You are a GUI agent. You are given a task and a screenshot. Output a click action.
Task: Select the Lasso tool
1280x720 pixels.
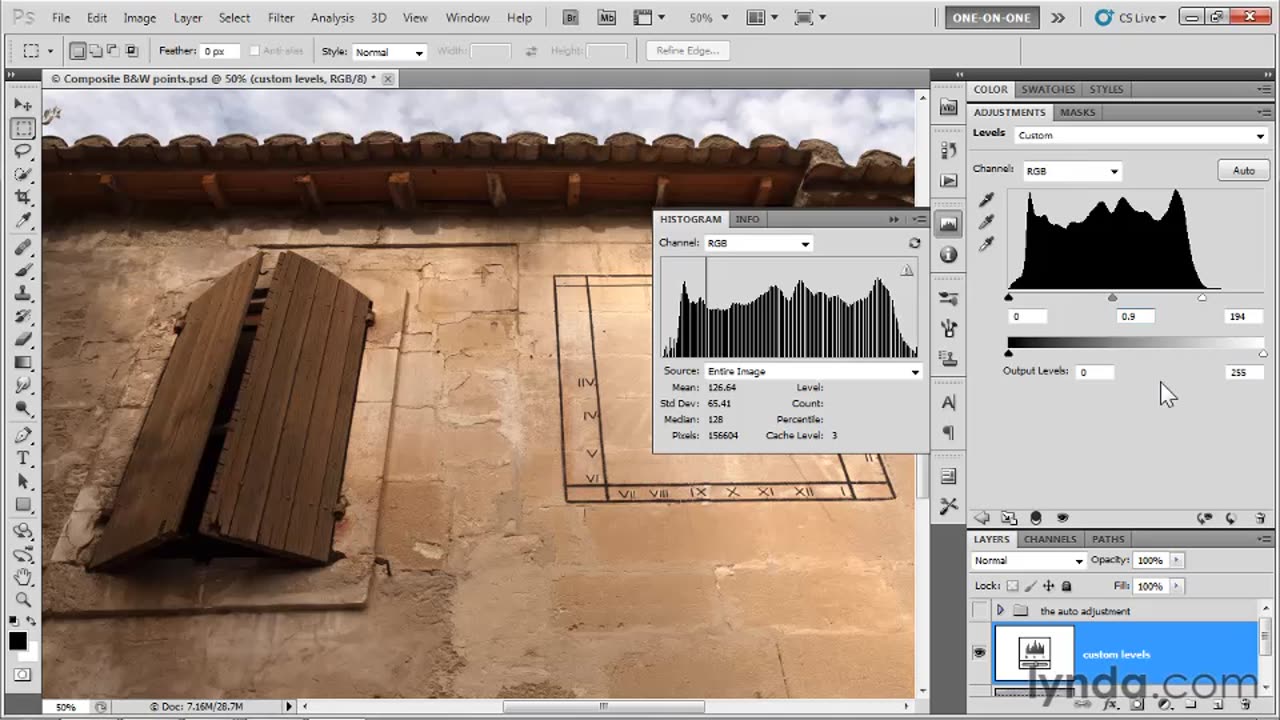pos(23,152)
